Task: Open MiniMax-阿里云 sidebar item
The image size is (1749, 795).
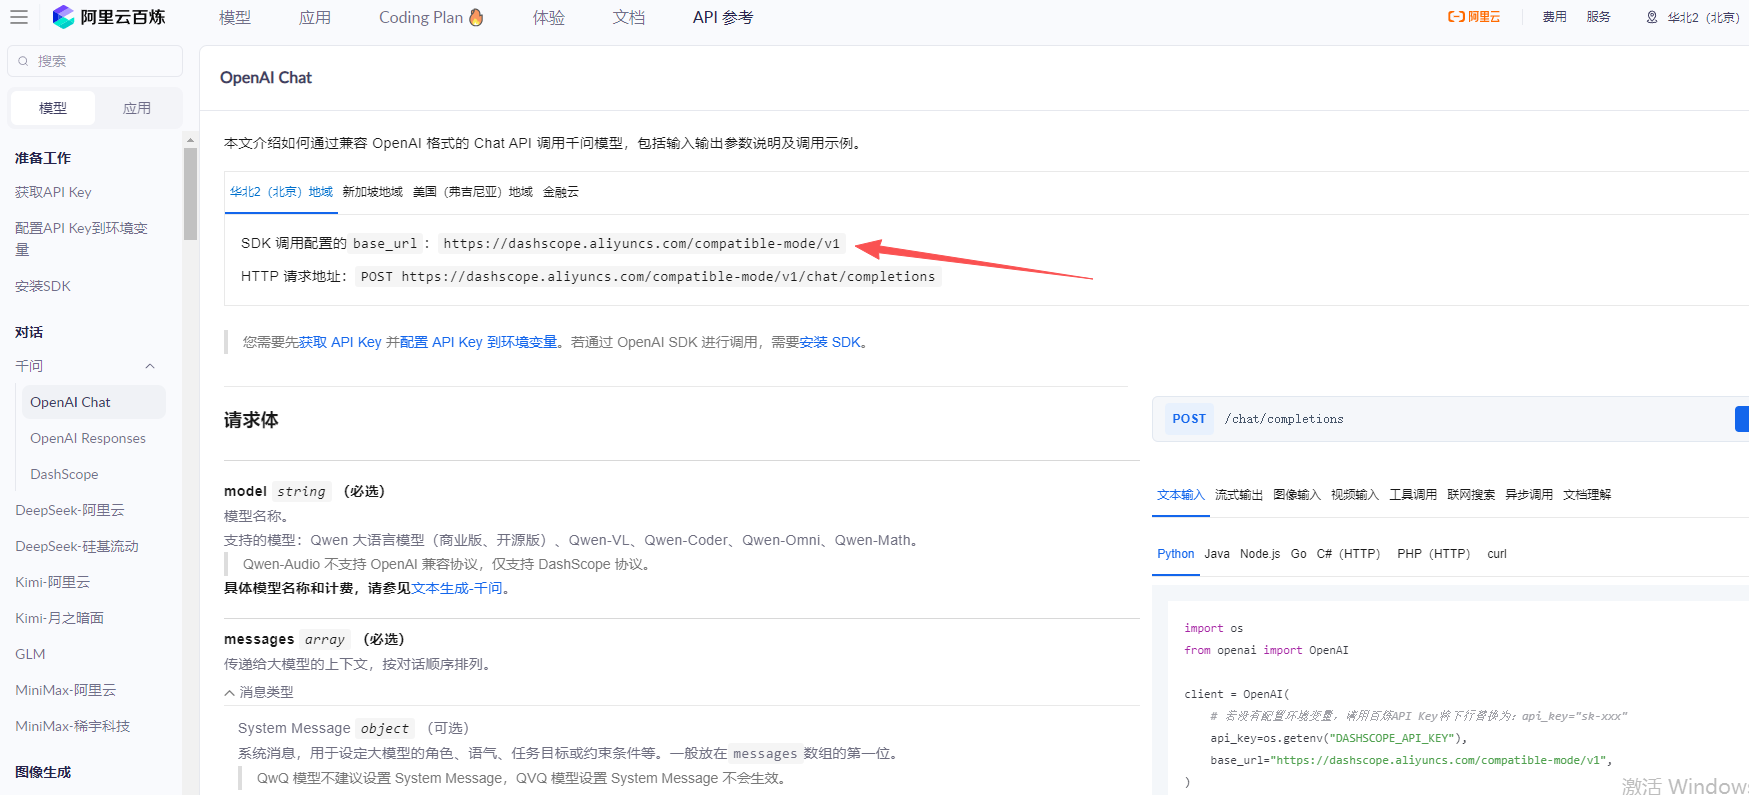Action: point(66,690)
